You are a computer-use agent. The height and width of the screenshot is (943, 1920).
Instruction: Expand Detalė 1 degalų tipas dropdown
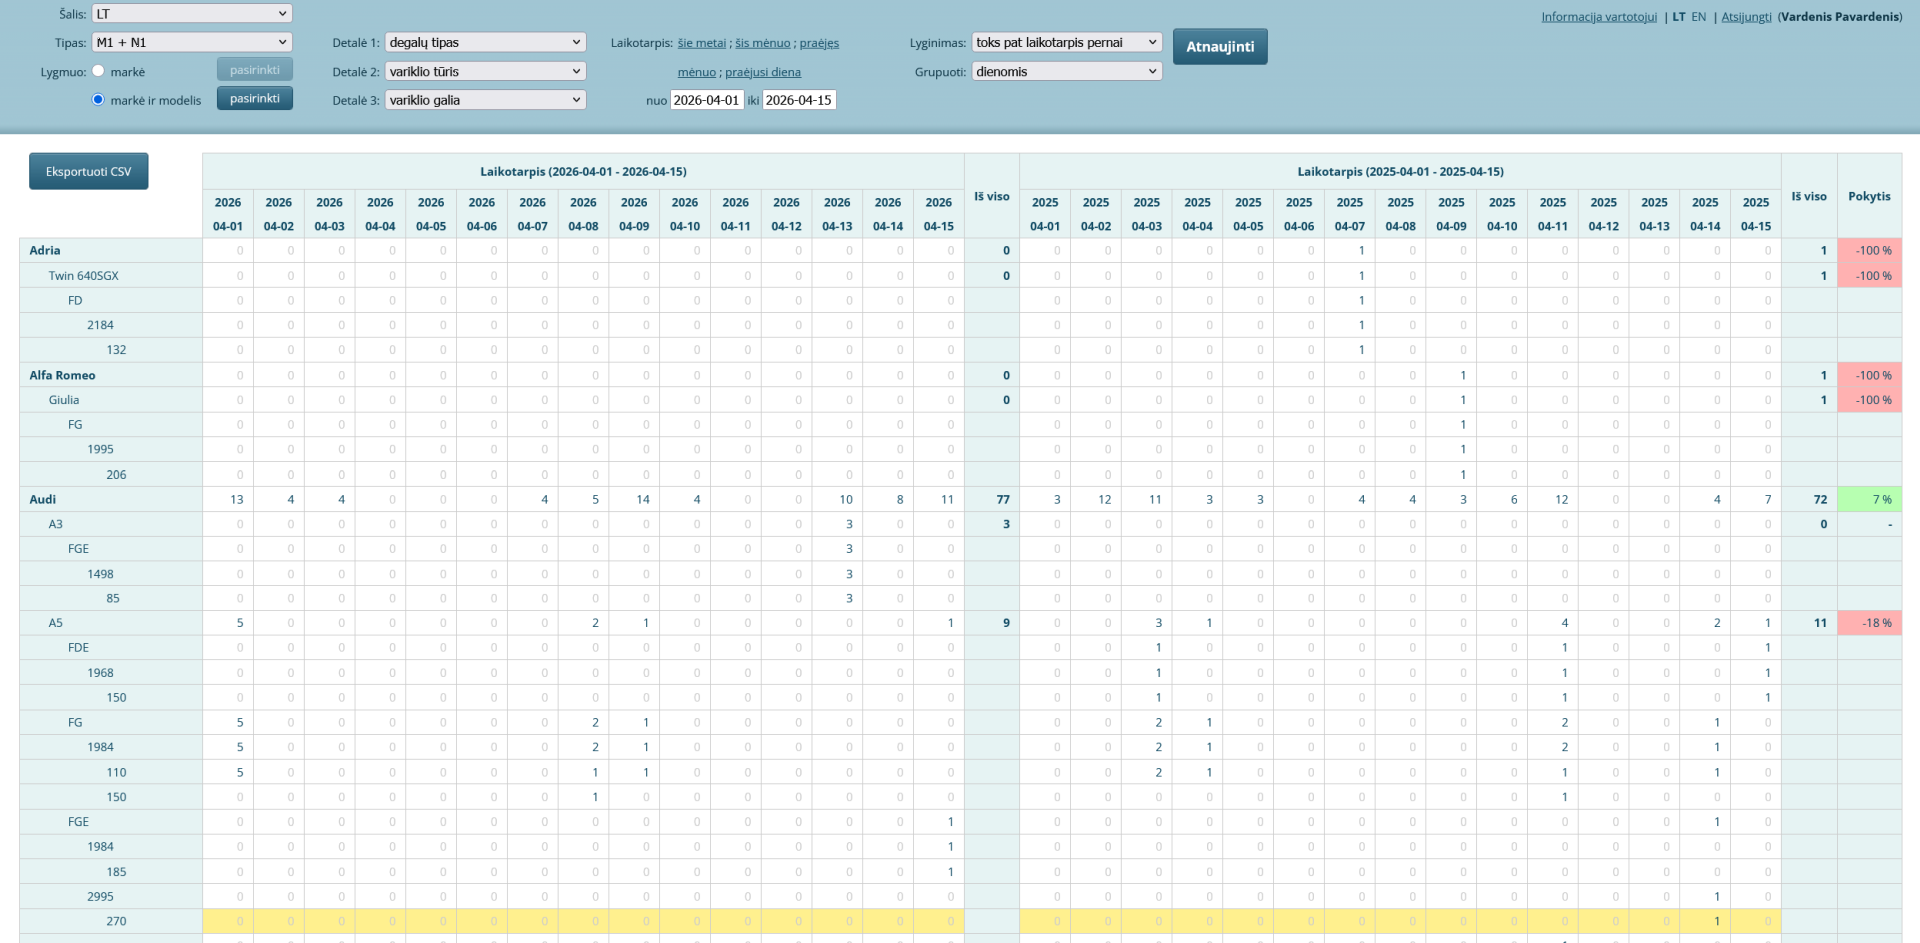point(485,42)
